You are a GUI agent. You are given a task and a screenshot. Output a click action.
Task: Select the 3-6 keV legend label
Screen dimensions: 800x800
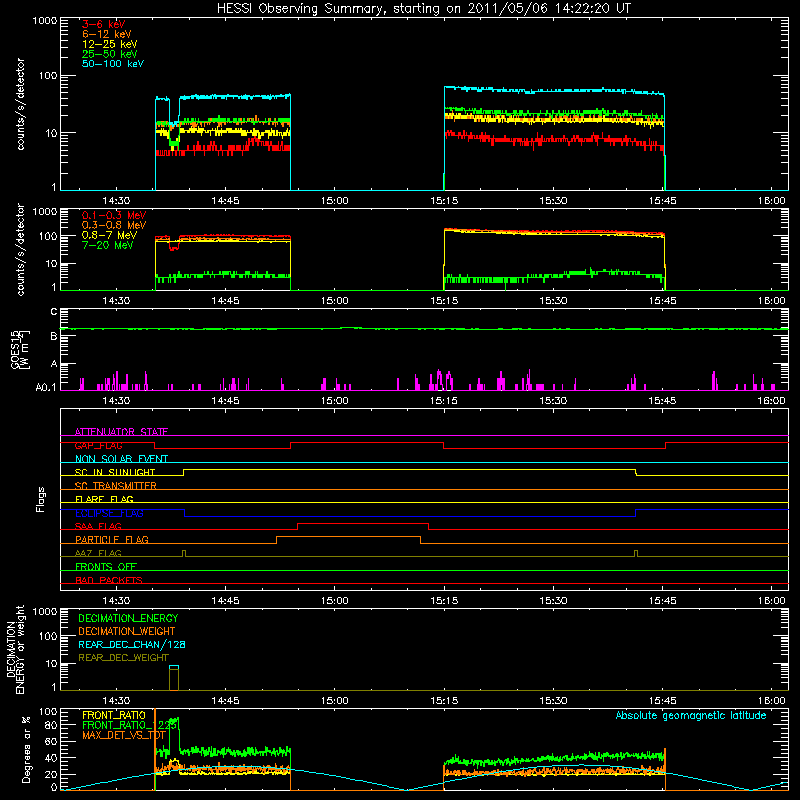(x=103, y=24)
